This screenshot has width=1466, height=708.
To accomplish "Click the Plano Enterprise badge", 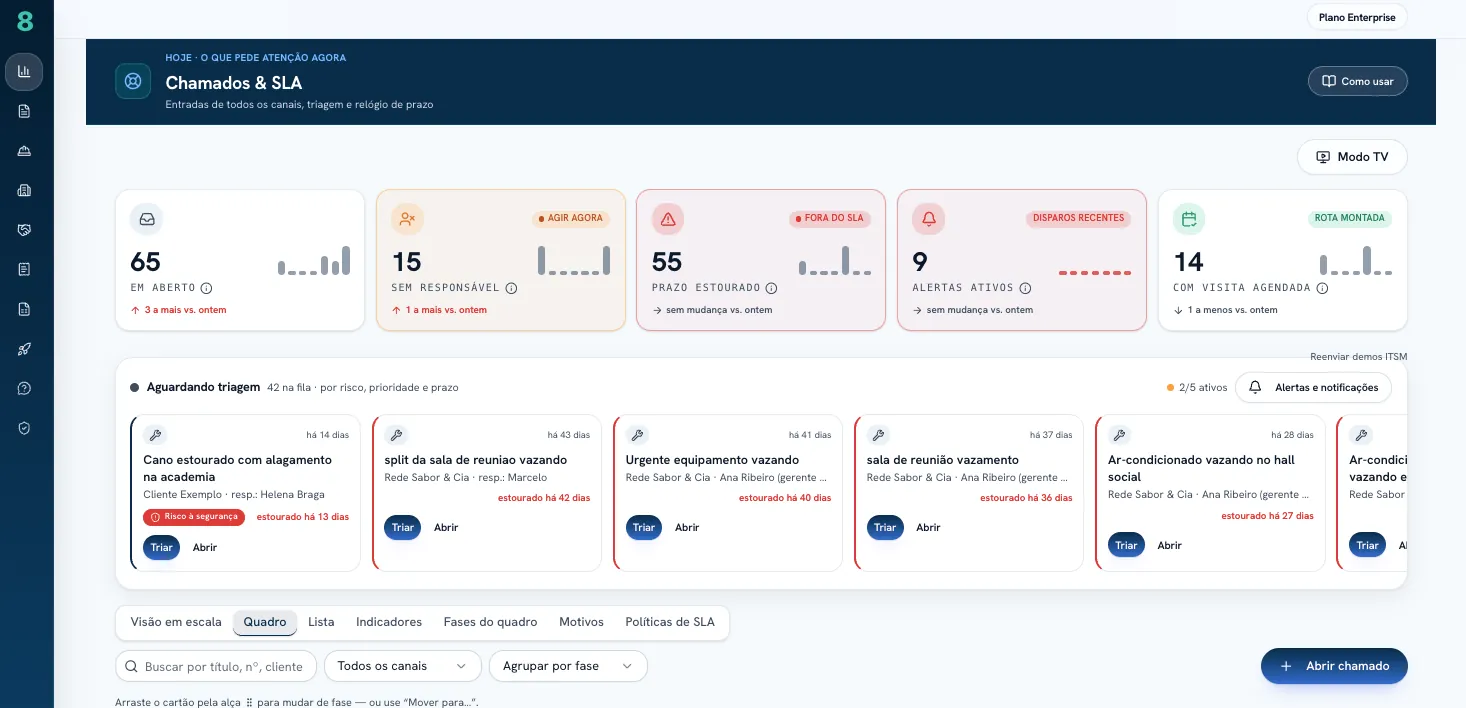I will click(x=1357, y=17).
